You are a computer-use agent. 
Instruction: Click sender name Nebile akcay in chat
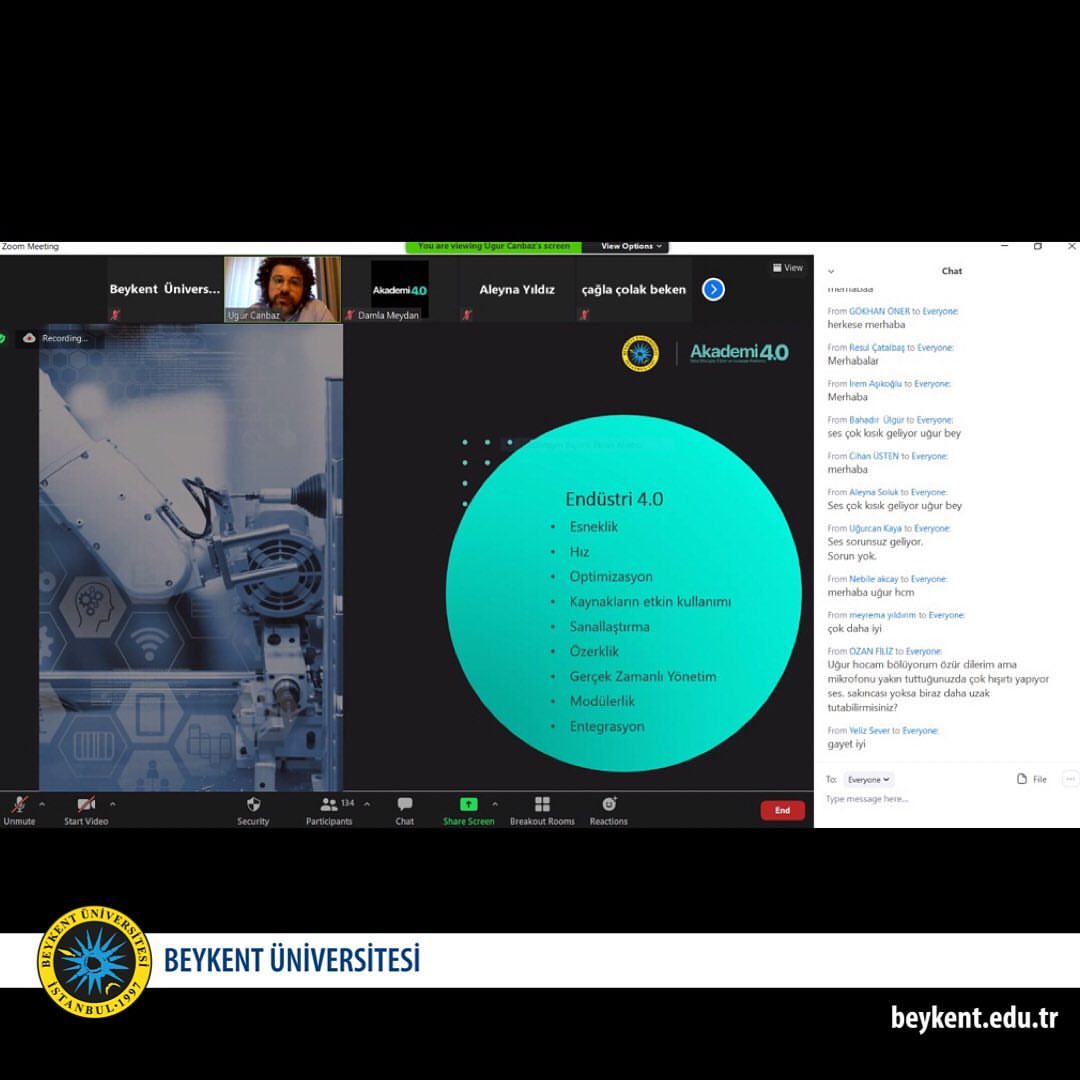(874, 579)
